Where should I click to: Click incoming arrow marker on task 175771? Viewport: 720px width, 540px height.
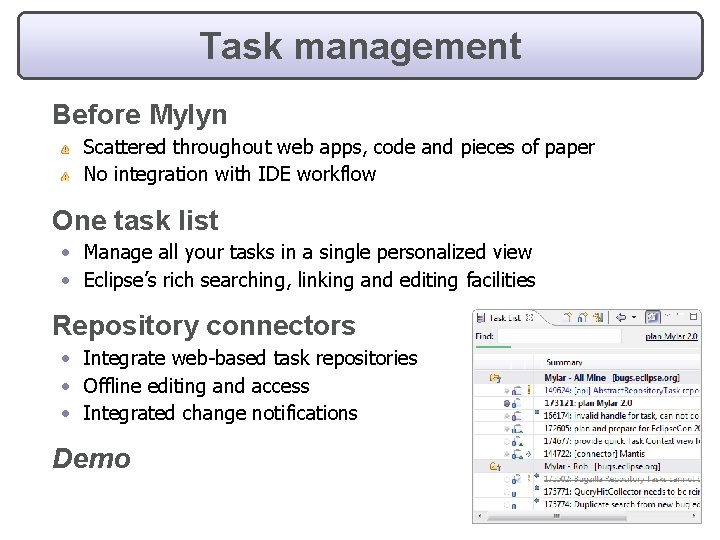tap(536, 489)
